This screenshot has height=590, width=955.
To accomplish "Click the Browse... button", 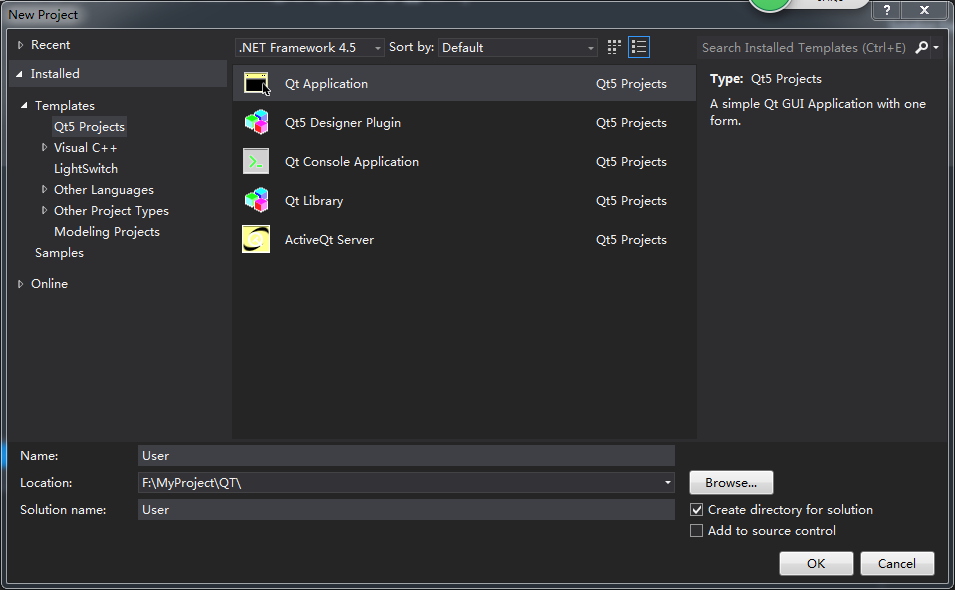I will (731, 482).
